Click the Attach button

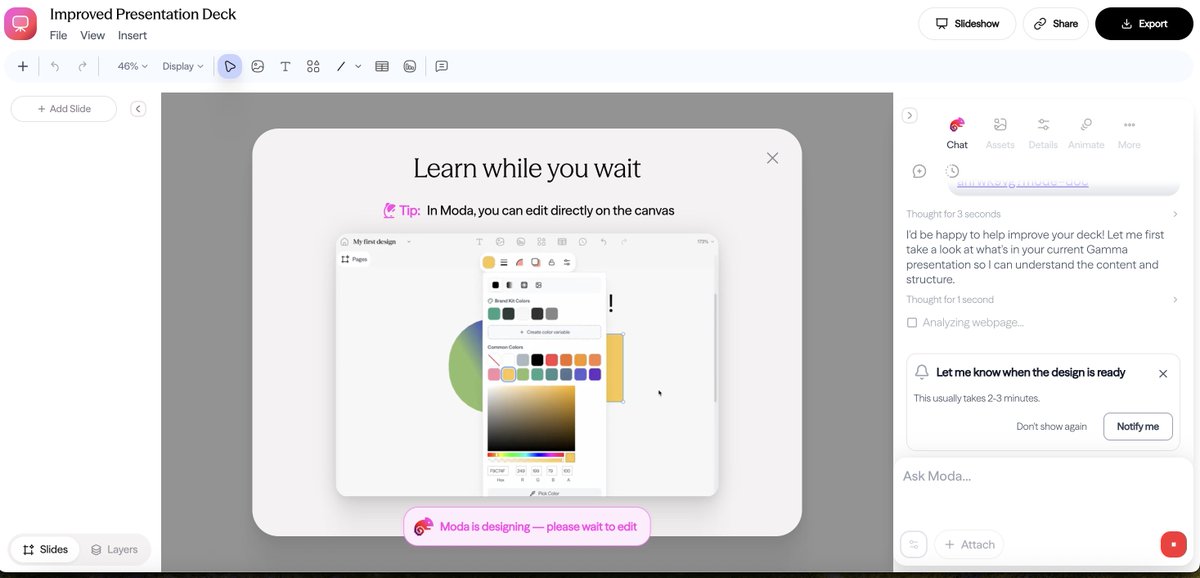(x=968, y=545)
